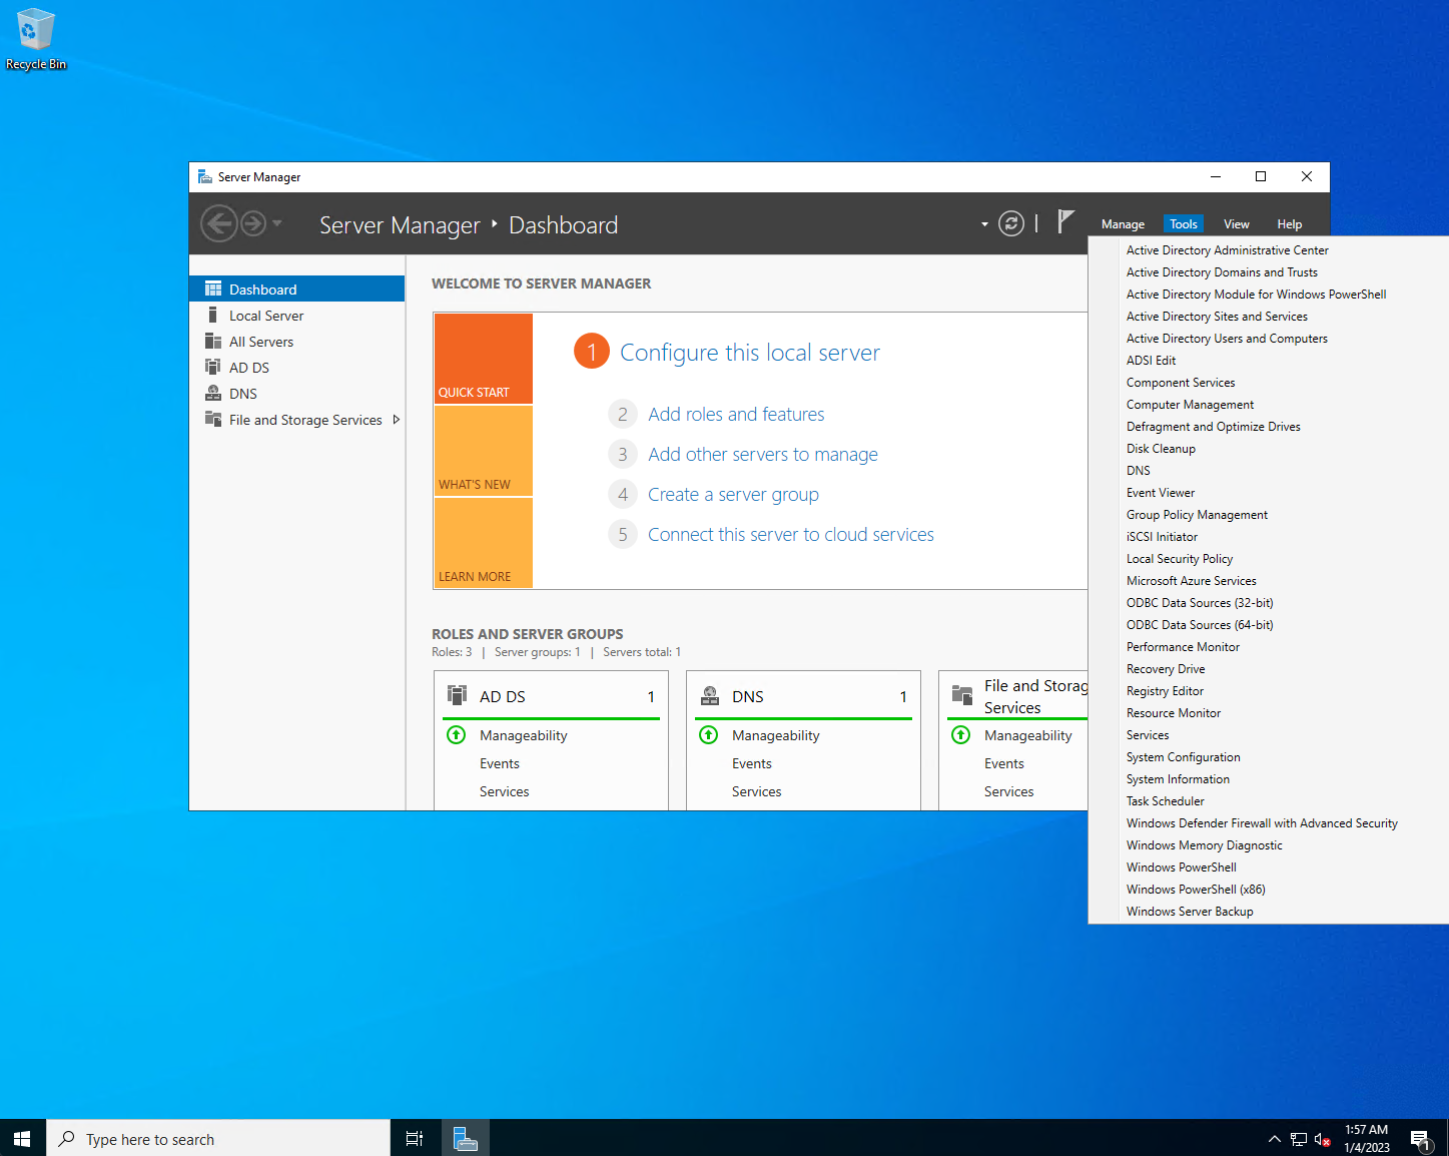This screenshot has width=1449, height=1156.
Task: Click the LEARN MORE tile
Action: [483, 542]
